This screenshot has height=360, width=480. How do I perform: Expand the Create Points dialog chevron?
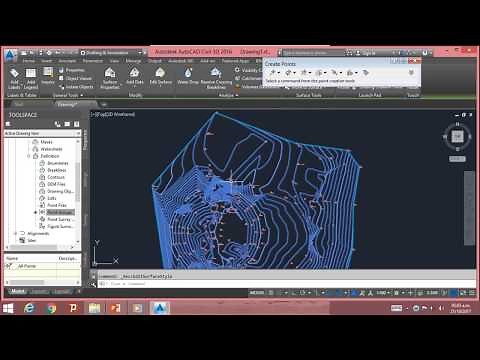click(411, 72)
